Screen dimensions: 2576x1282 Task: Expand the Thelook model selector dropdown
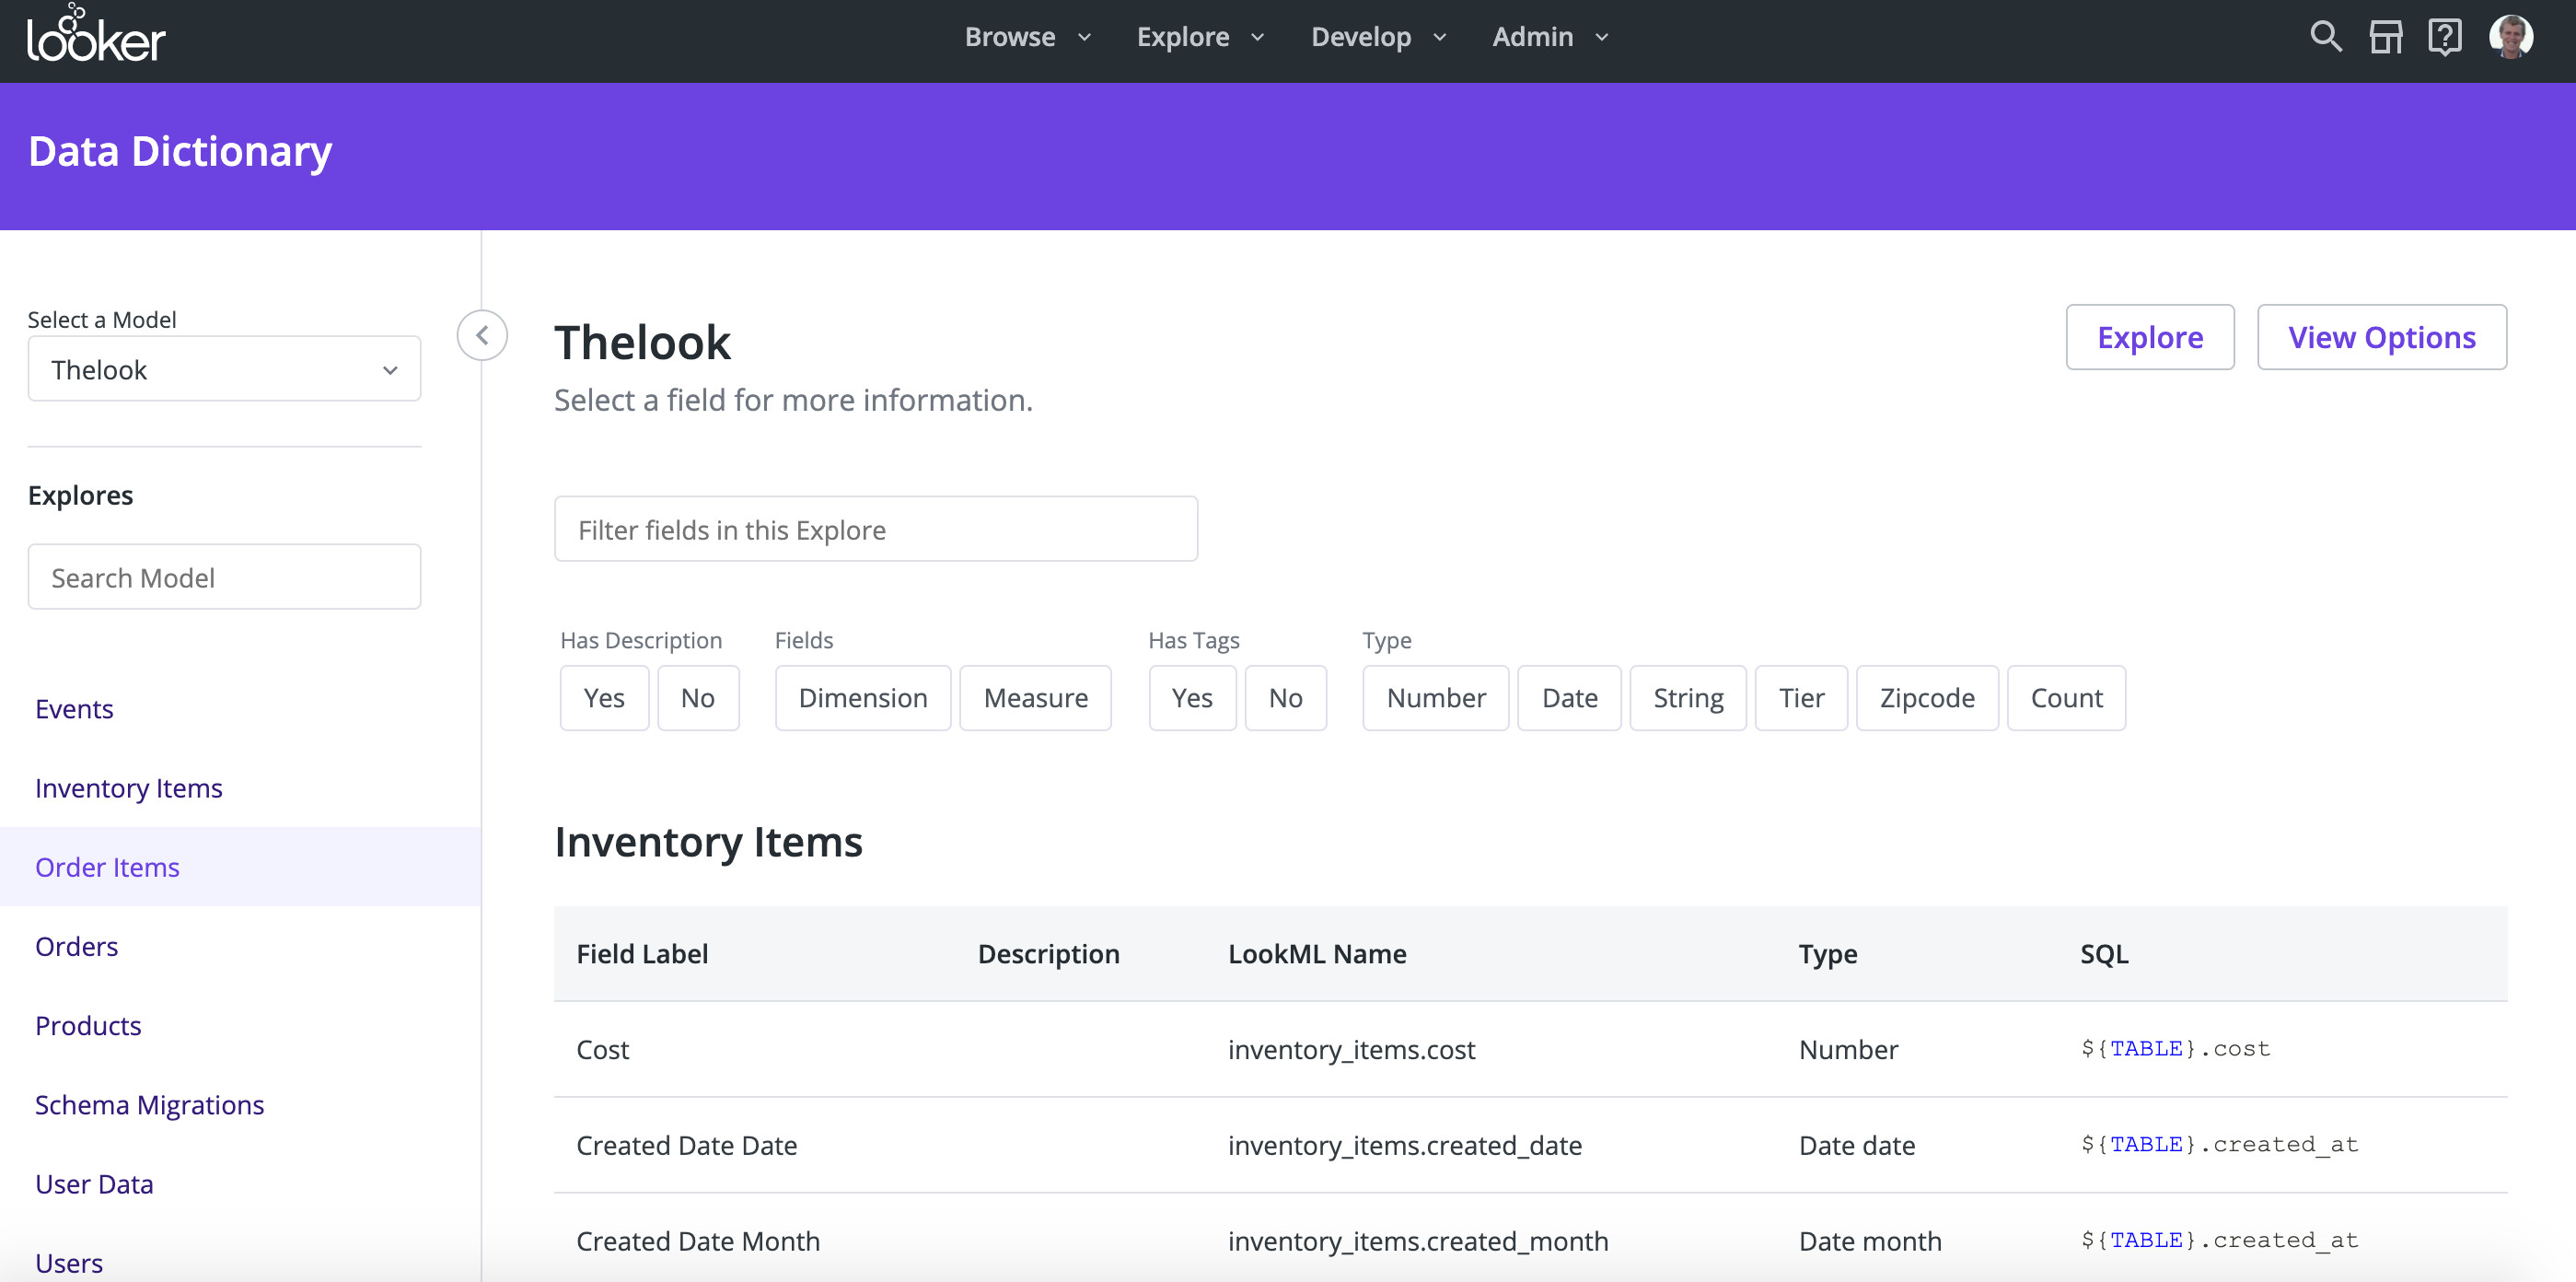coord(222,370)
